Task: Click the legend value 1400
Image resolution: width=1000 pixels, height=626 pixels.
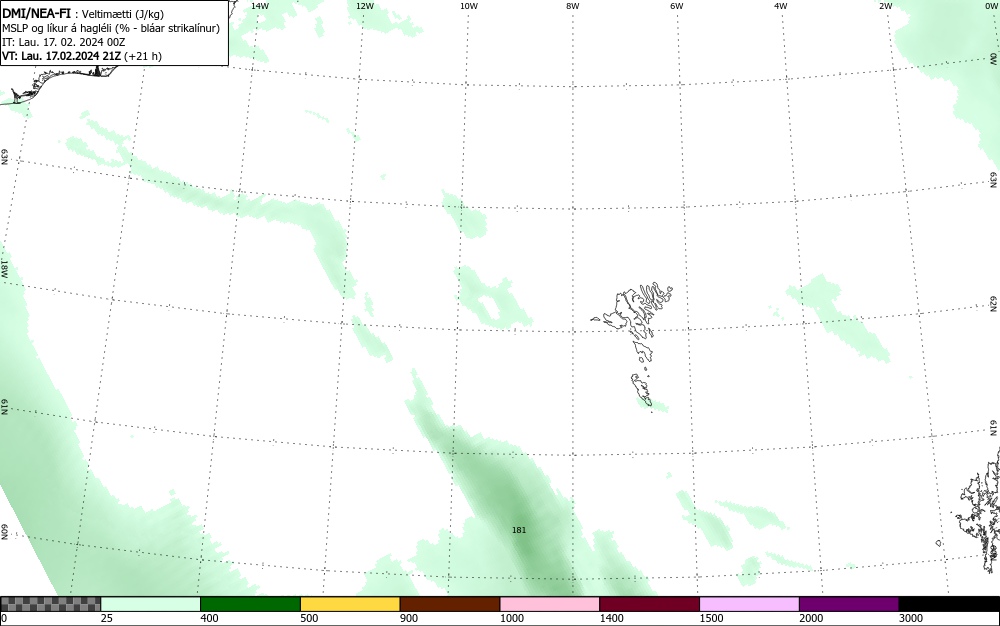Action: [611, 618]
